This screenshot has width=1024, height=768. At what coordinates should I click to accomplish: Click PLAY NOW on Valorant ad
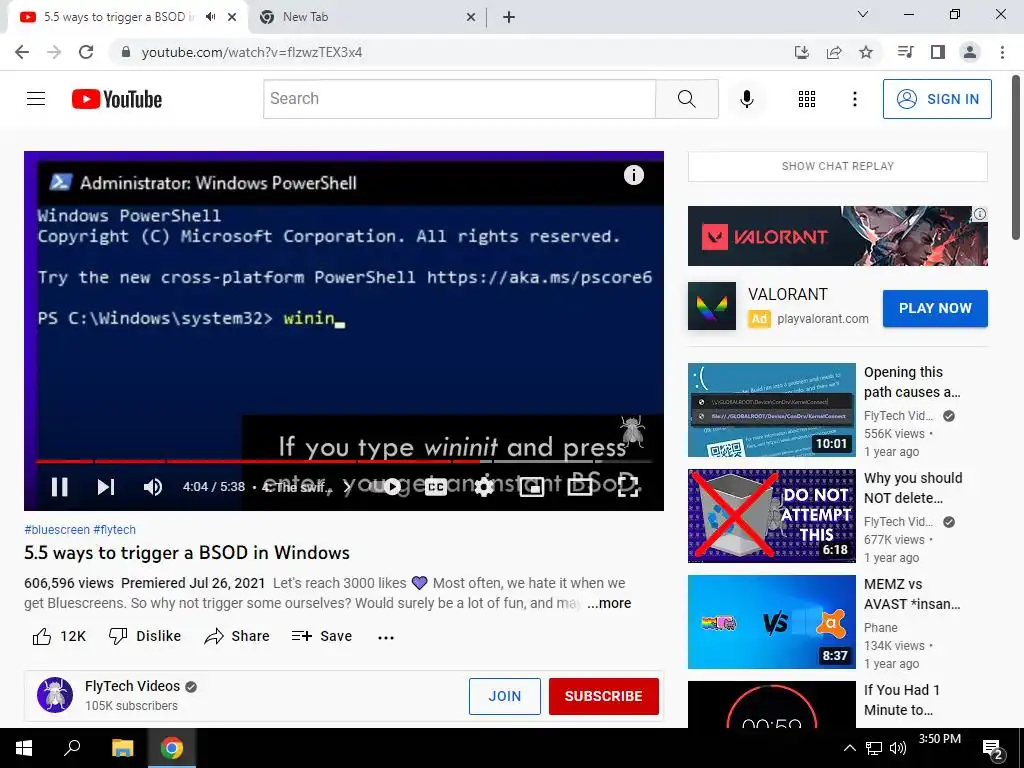pos(935,308)
